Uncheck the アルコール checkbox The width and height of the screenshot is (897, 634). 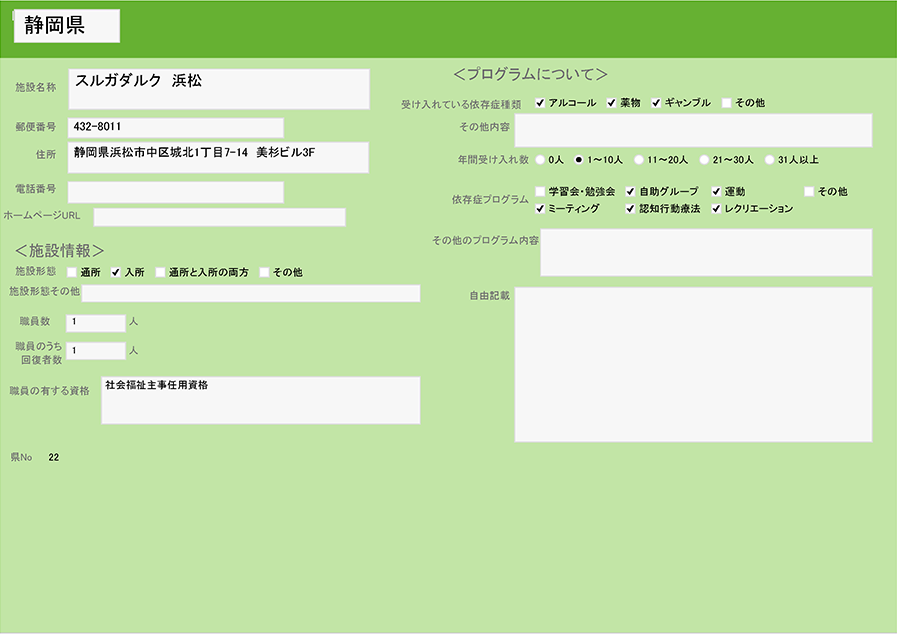click(x=541, y=103)
